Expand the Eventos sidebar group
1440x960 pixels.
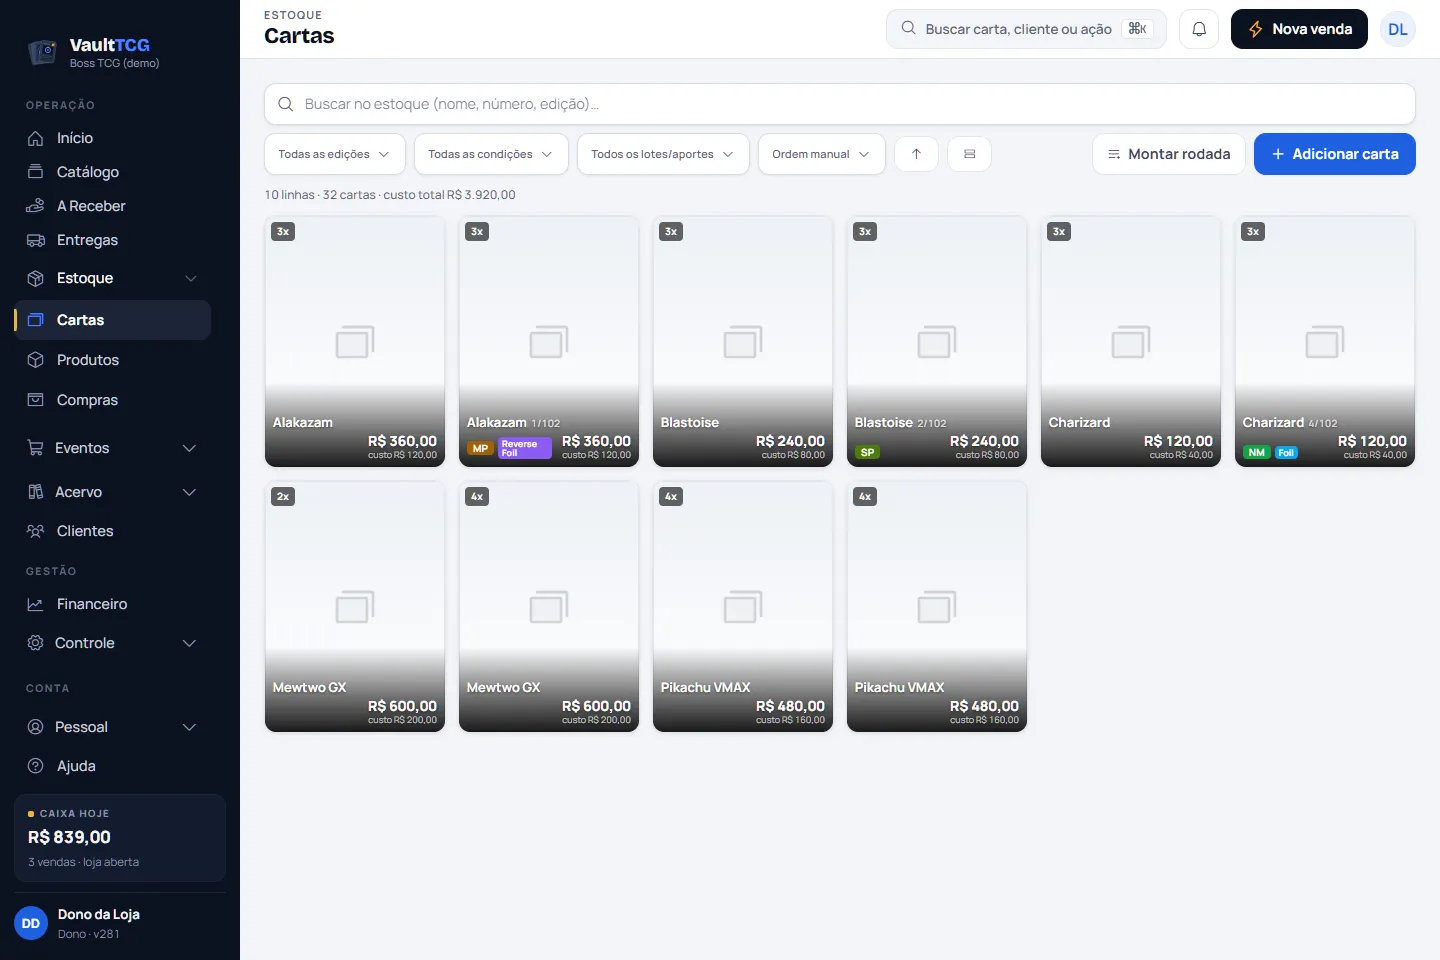point(112,448)
